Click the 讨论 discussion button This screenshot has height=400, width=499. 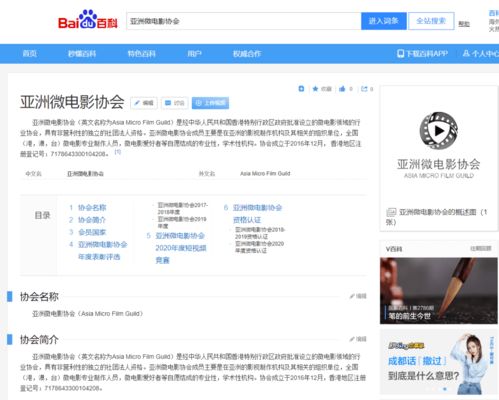[175, 103]
